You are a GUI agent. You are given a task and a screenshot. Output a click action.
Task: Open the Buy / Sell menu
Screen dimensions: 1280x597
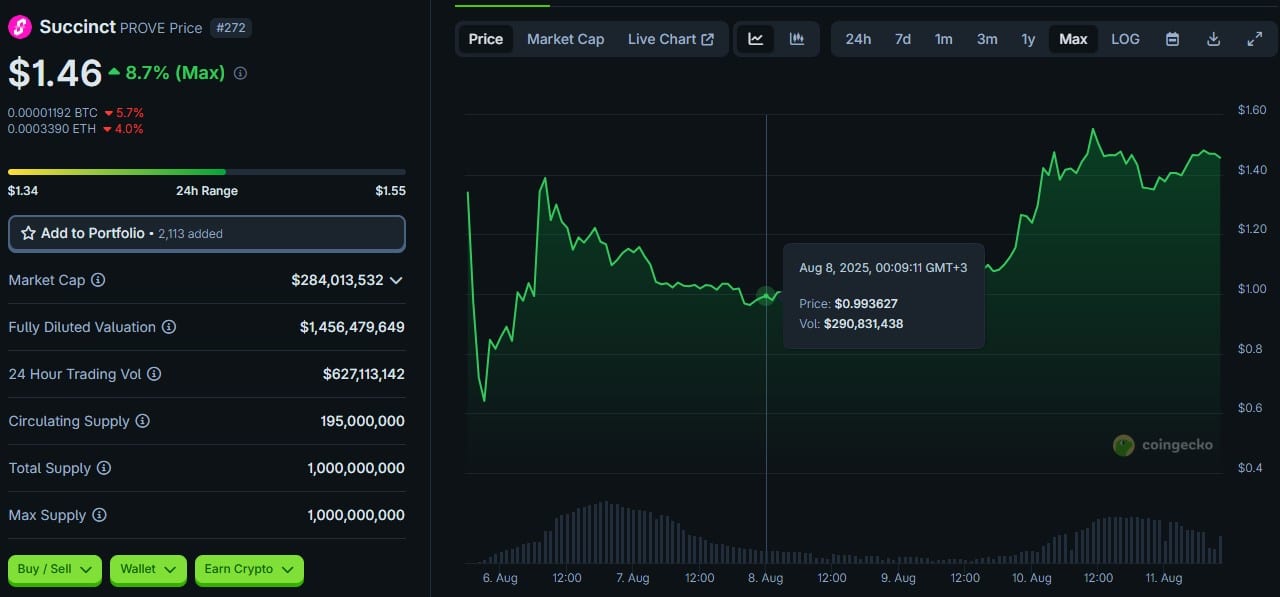coord(54,569)
